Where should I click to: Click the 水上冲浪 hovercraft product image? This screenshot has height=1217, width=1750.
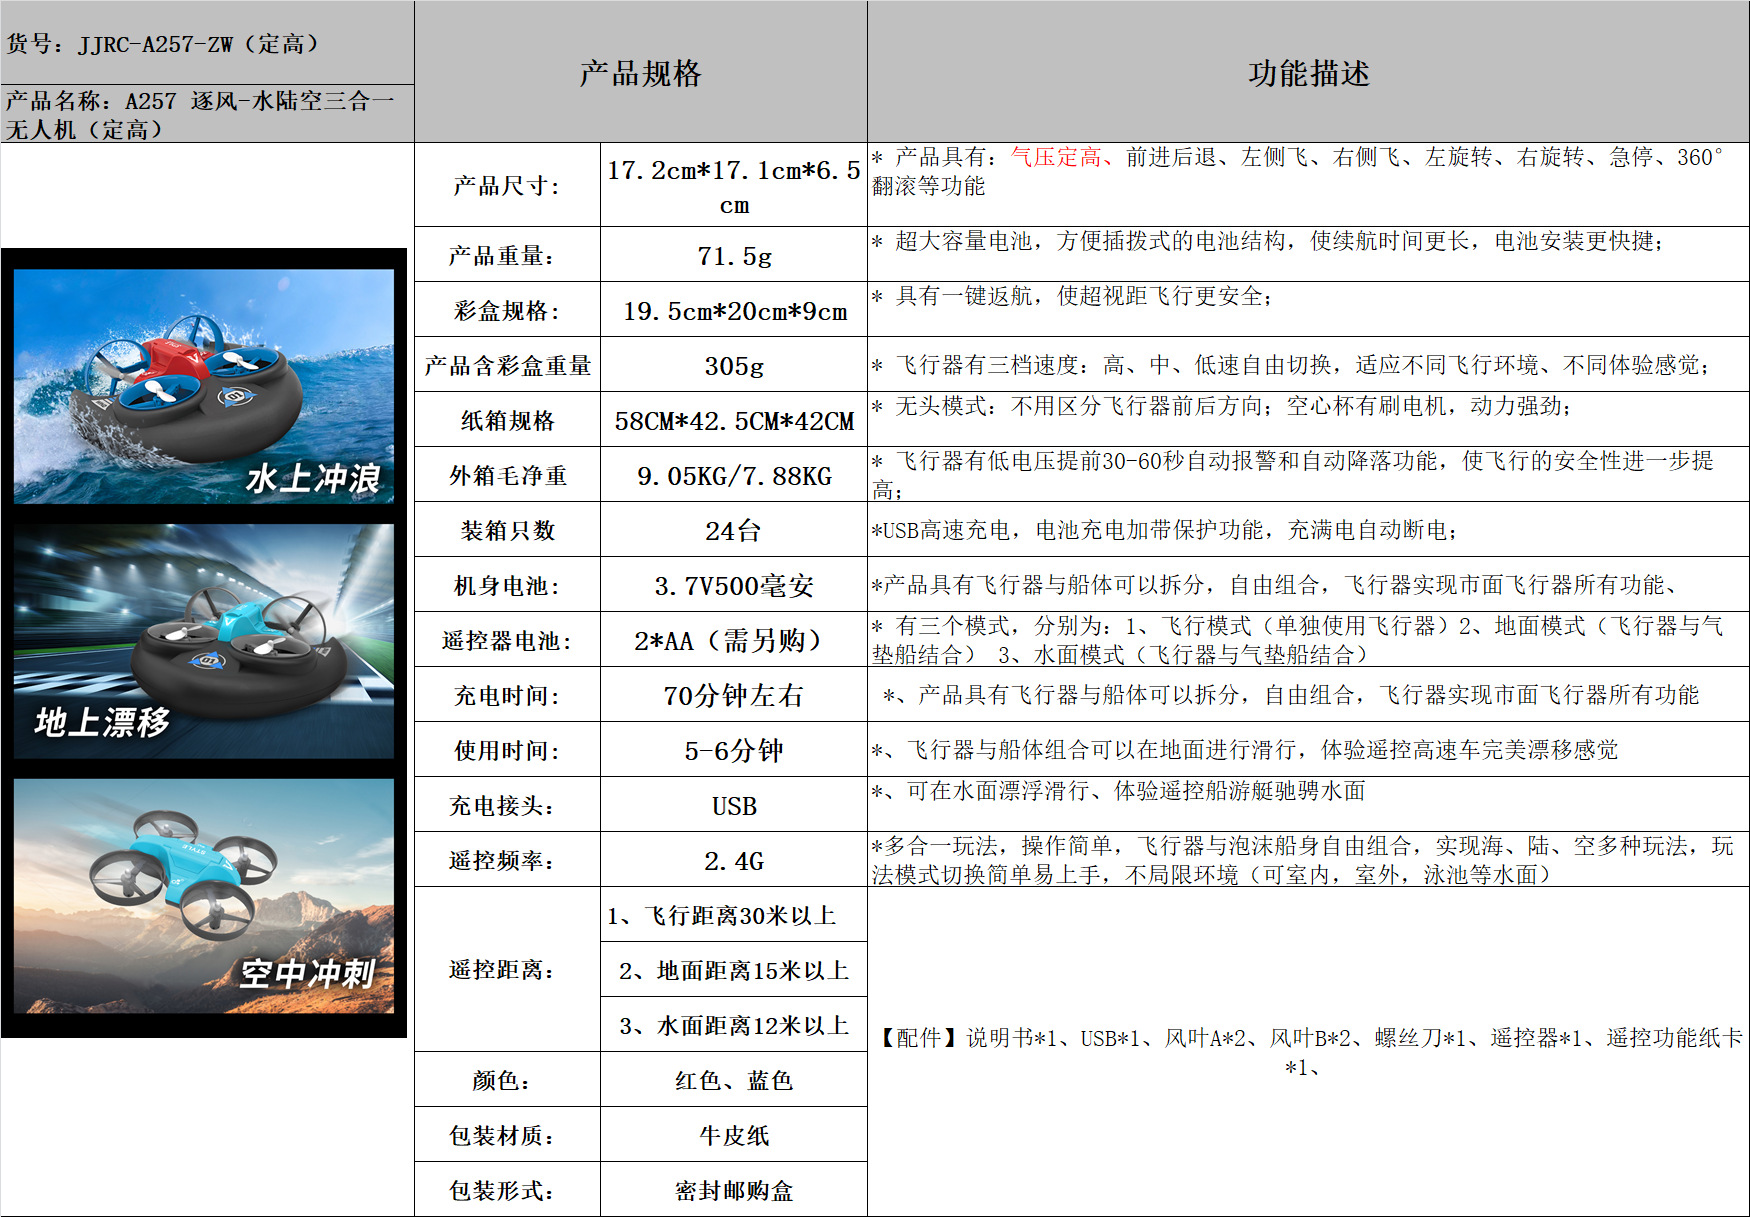pyautogui.click(x=204, y=385)
